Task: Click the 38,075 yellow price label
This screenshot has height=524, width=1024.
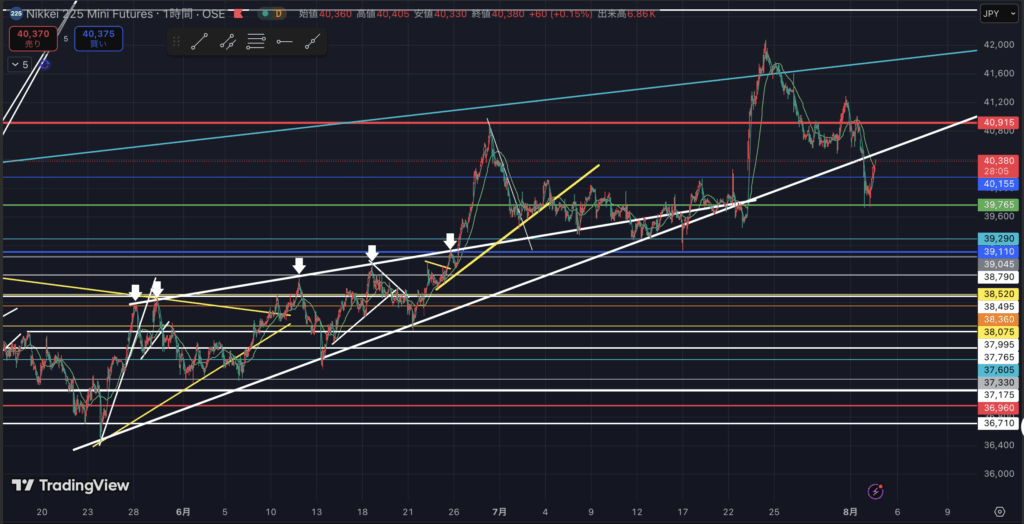Action: 999,331
